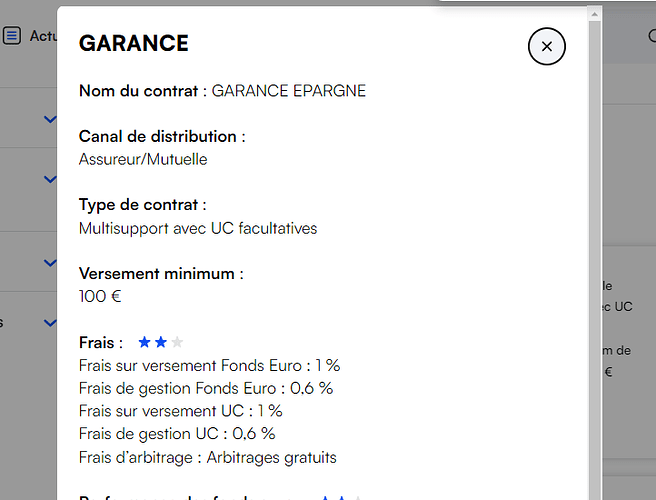This screenshot has width=656, height=500.
Task: Click the first blue star beside Frais
Action: tap(144, 342)
